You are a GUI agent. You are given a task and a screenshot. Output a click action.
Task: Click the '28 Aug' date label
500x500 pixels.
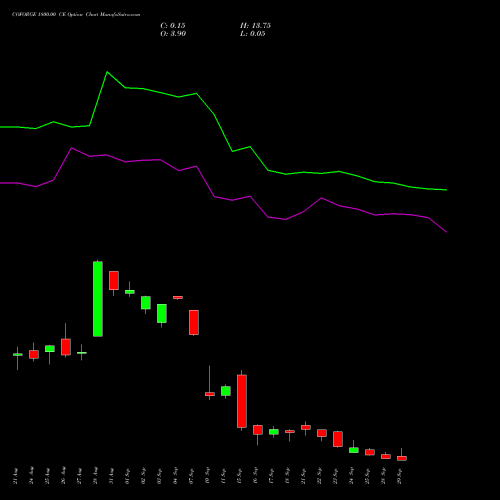[96, 476]
